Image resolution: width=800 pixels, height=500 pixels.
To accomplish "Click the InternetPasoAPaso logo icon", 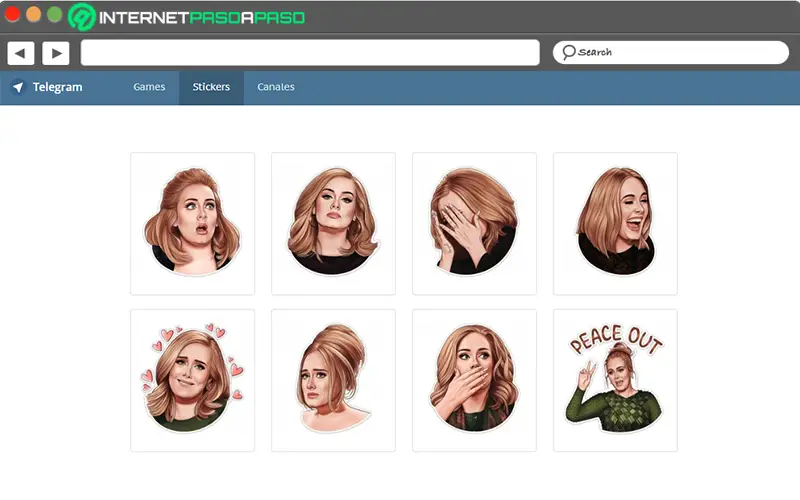I will [x=82, y=17].
